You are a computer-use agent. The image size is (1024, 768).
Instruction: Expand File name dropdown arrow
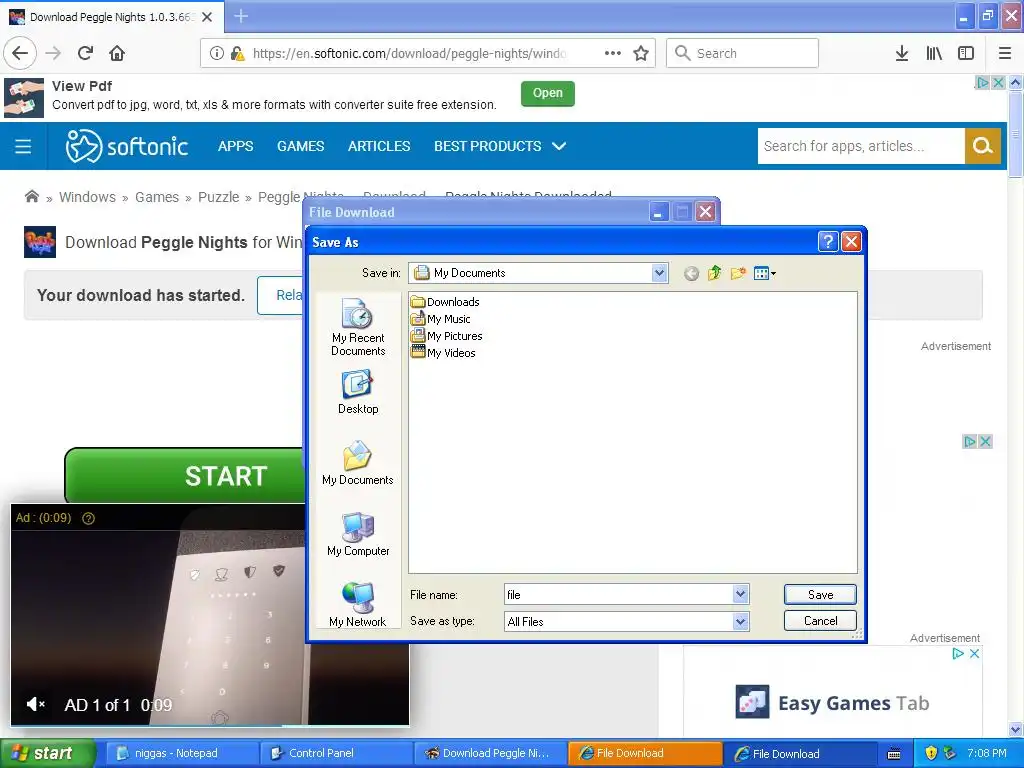tap(740, 594)
